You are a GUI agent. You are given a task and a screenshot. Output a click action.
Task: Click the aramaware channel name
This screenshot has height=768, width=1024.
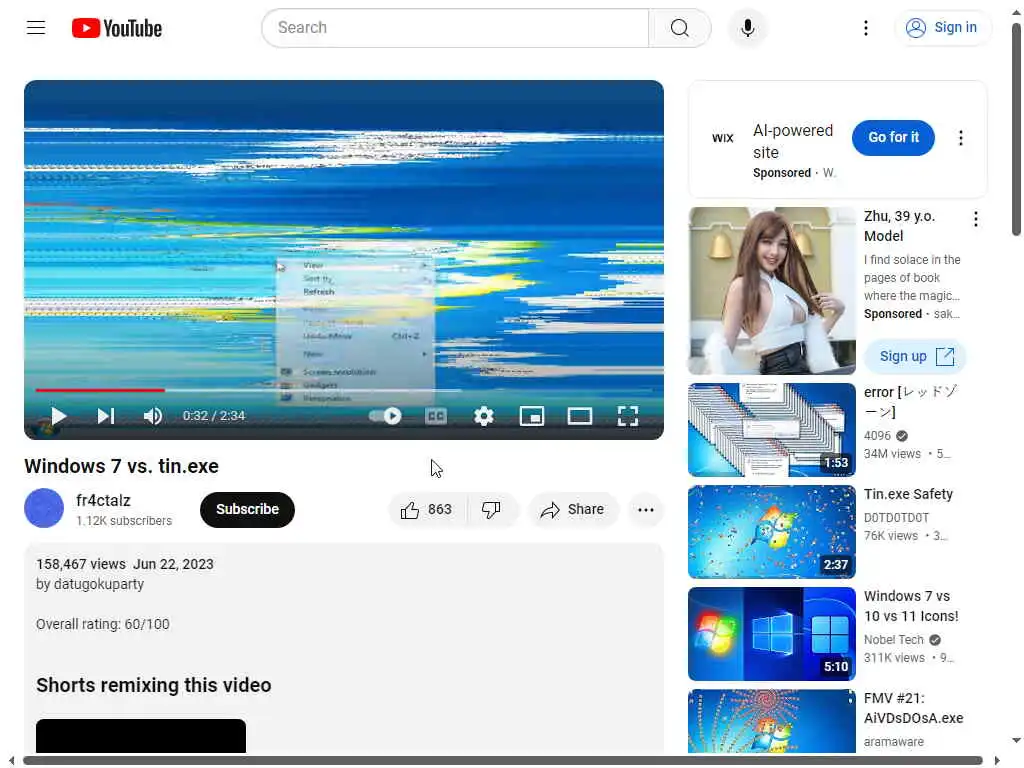(893, 741)
